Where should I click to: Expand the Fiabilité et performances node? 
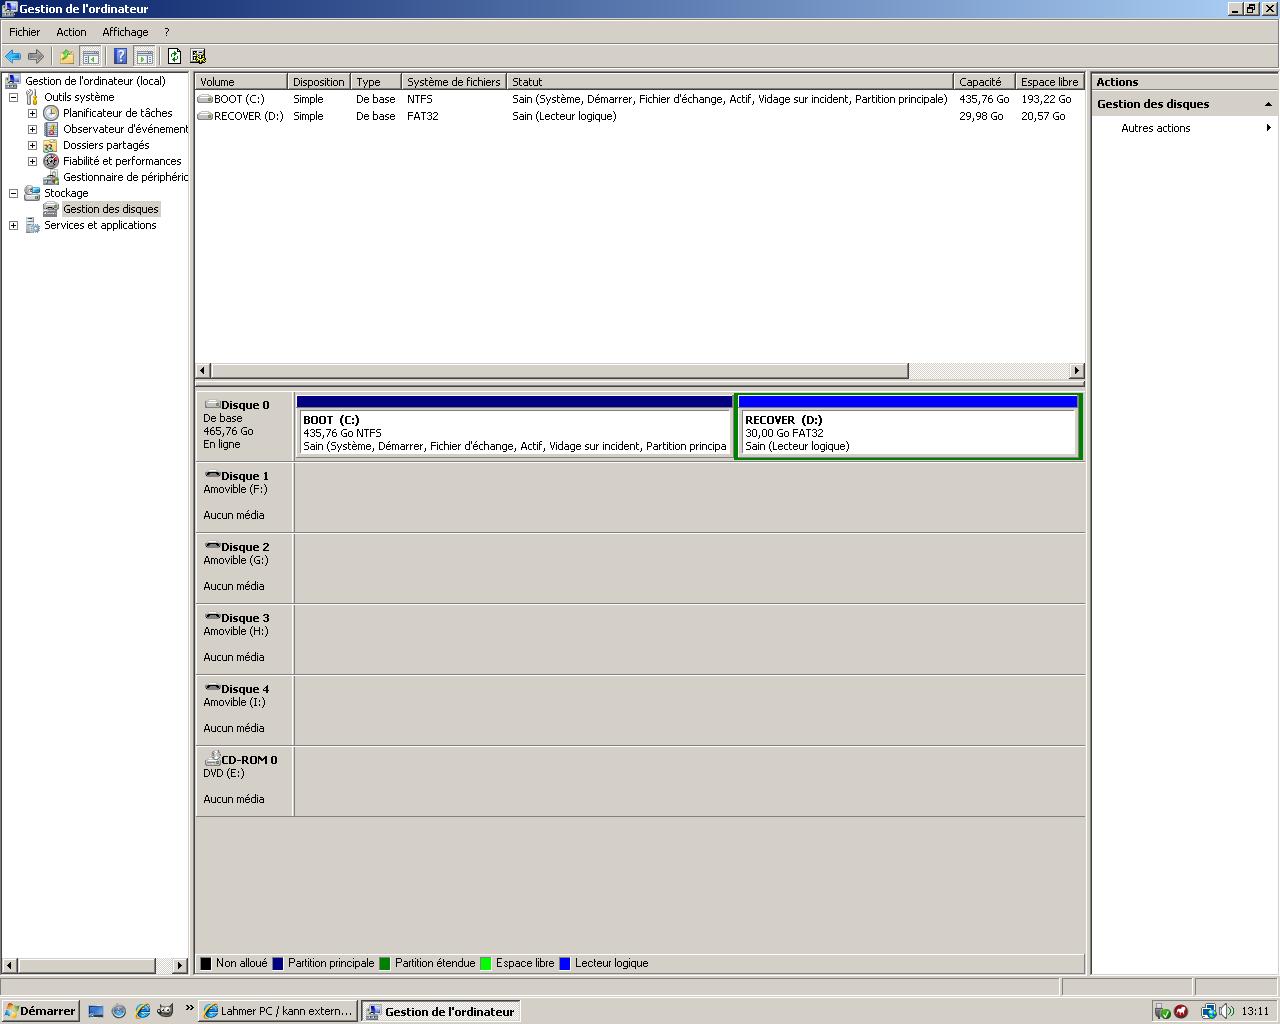click(x=32, y=161)
